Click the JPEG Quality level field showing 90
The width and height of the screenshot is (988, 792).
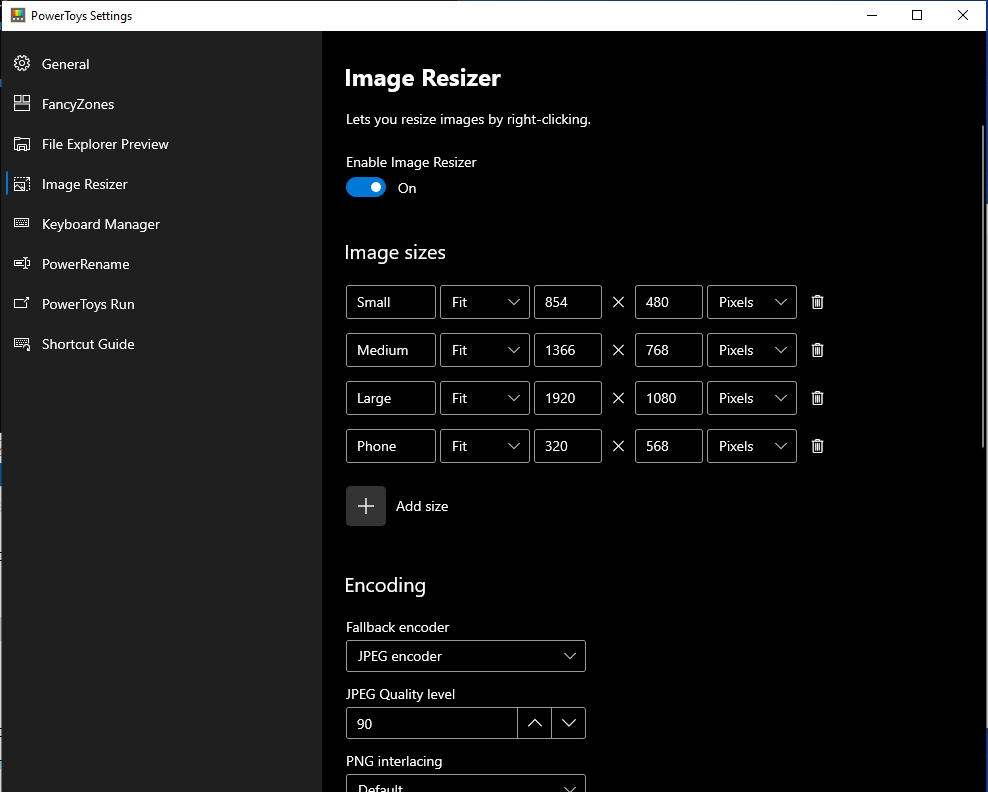pyautogui.click(x=432, y=723)
